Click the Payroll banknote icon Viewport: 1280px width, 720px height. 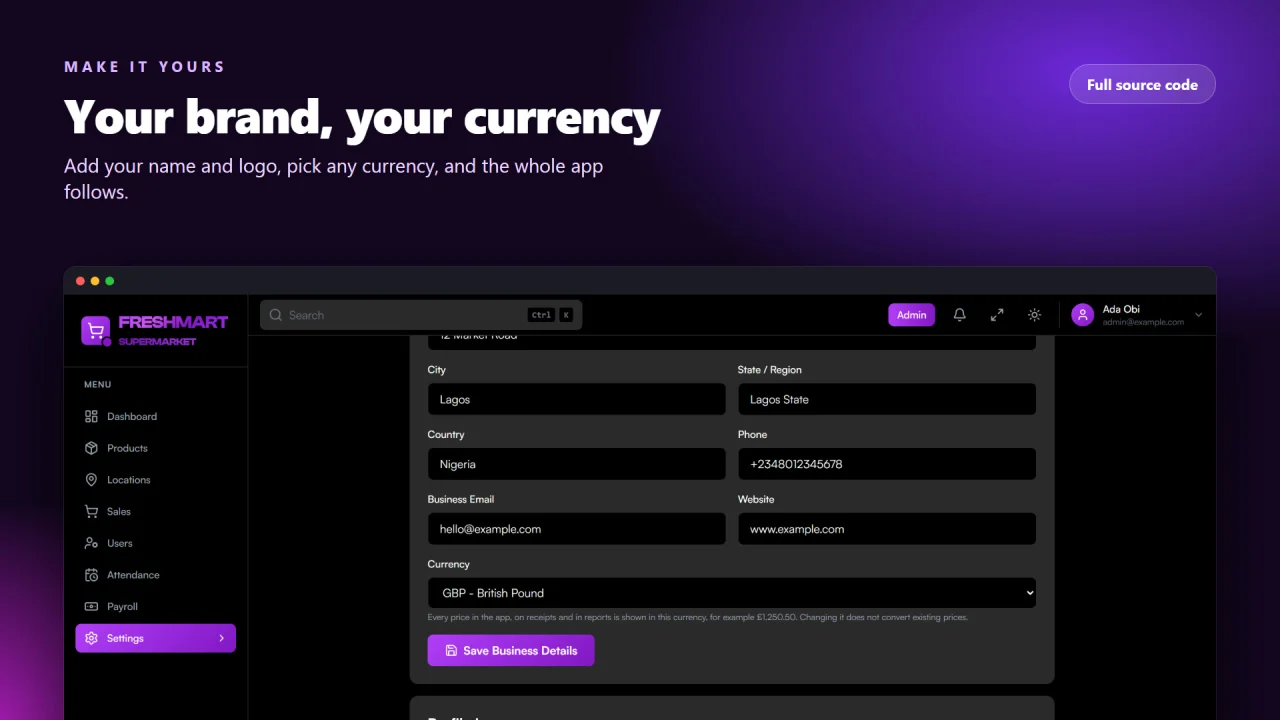(x=91, y=607)
